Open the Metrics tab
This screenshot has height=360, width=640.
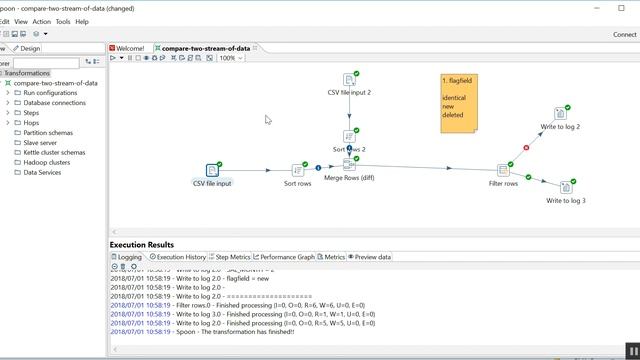click(331, 257)
